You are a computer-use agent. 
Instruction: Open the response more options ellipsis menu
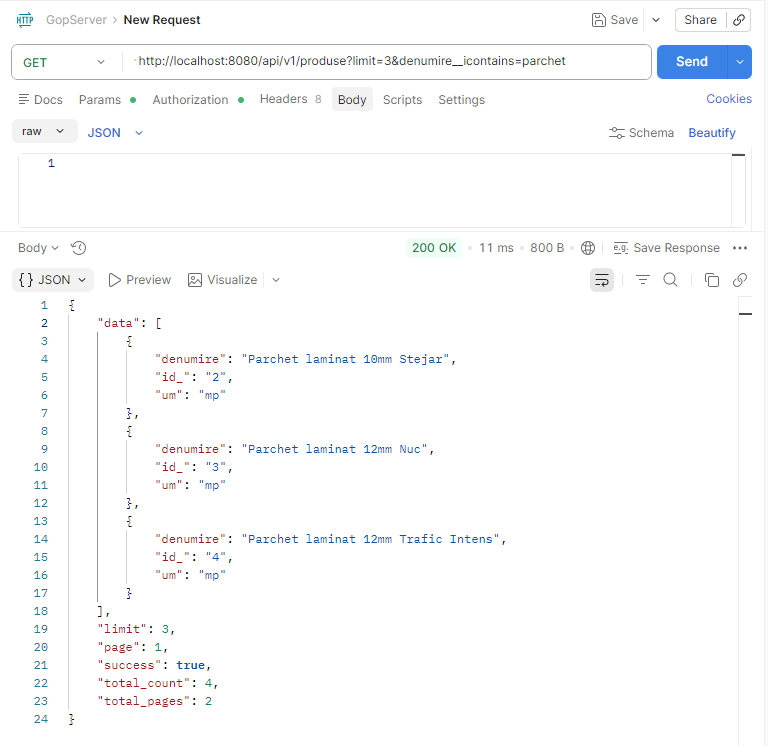point(740,248)
